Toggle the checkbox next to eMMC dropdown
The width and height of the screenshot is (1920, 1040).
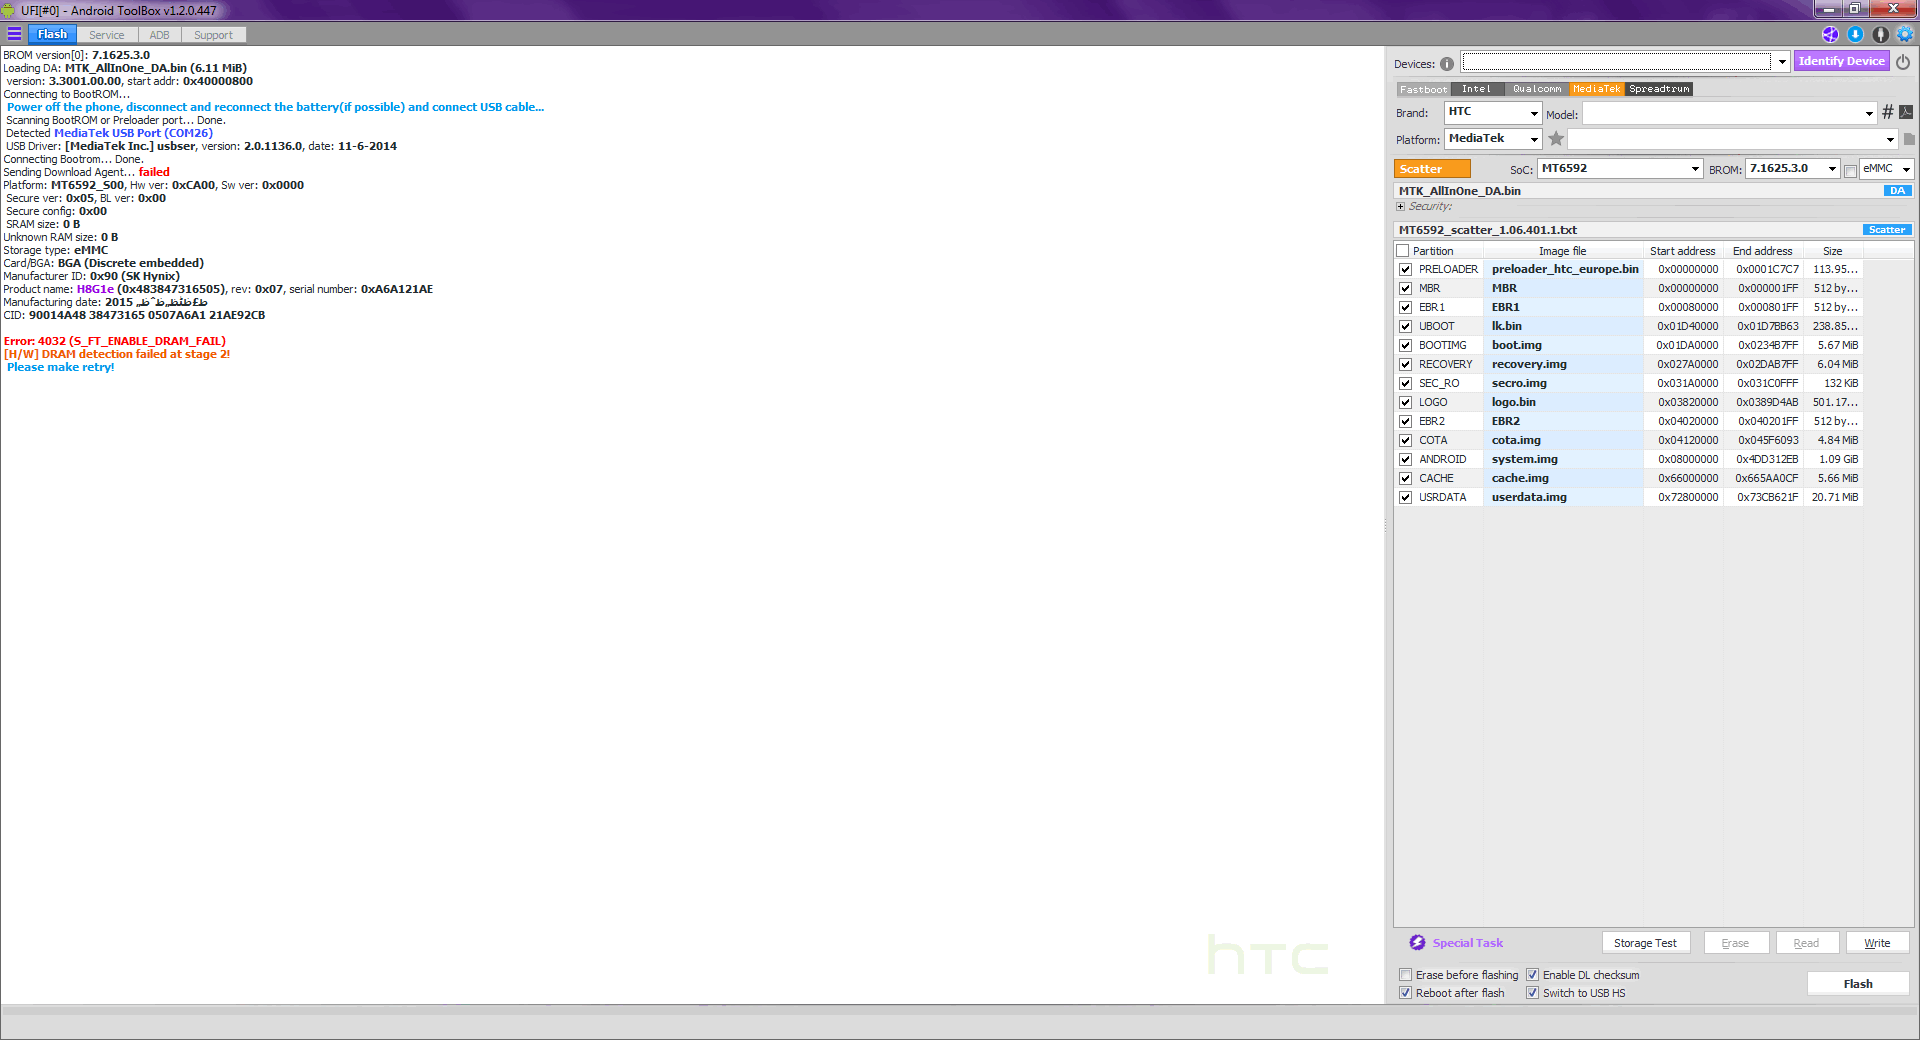pyautogui.click(x=1851, y=170)
